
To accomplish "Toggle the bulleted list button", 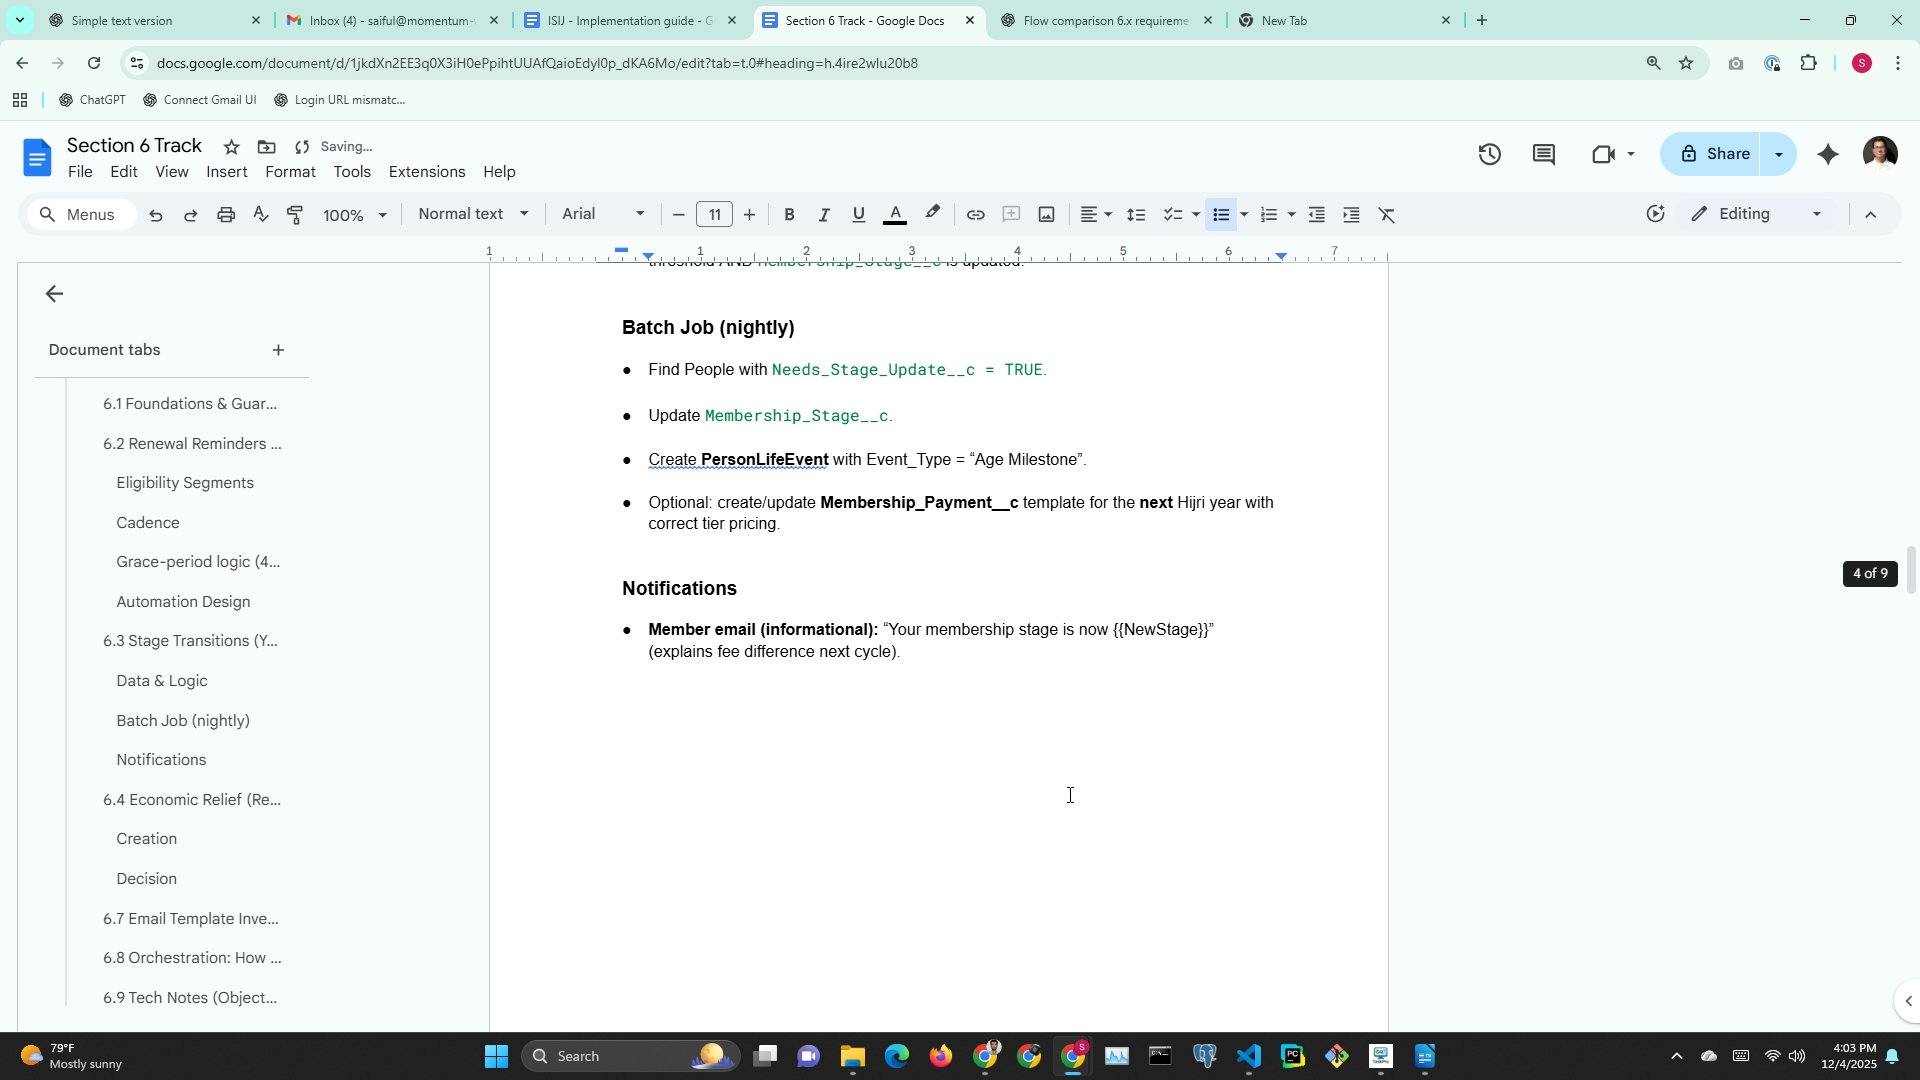I will pos(1220,215).
